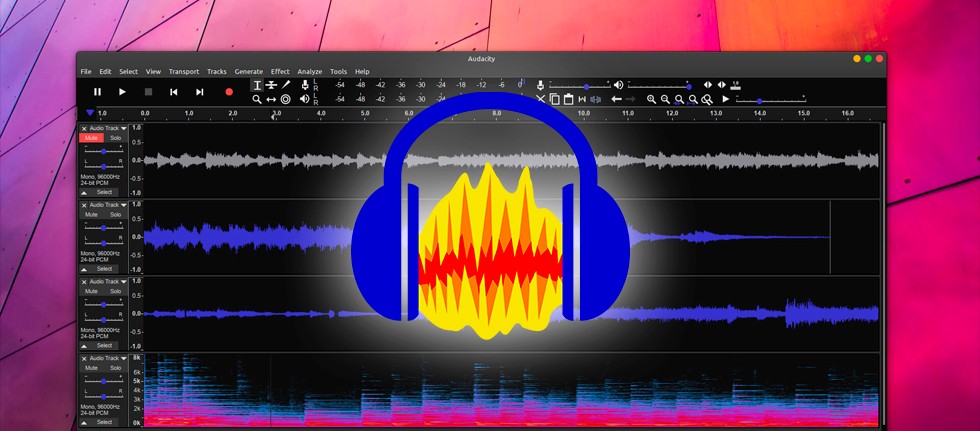Open the top track's Audio Track dropdown

click(108, 128)
